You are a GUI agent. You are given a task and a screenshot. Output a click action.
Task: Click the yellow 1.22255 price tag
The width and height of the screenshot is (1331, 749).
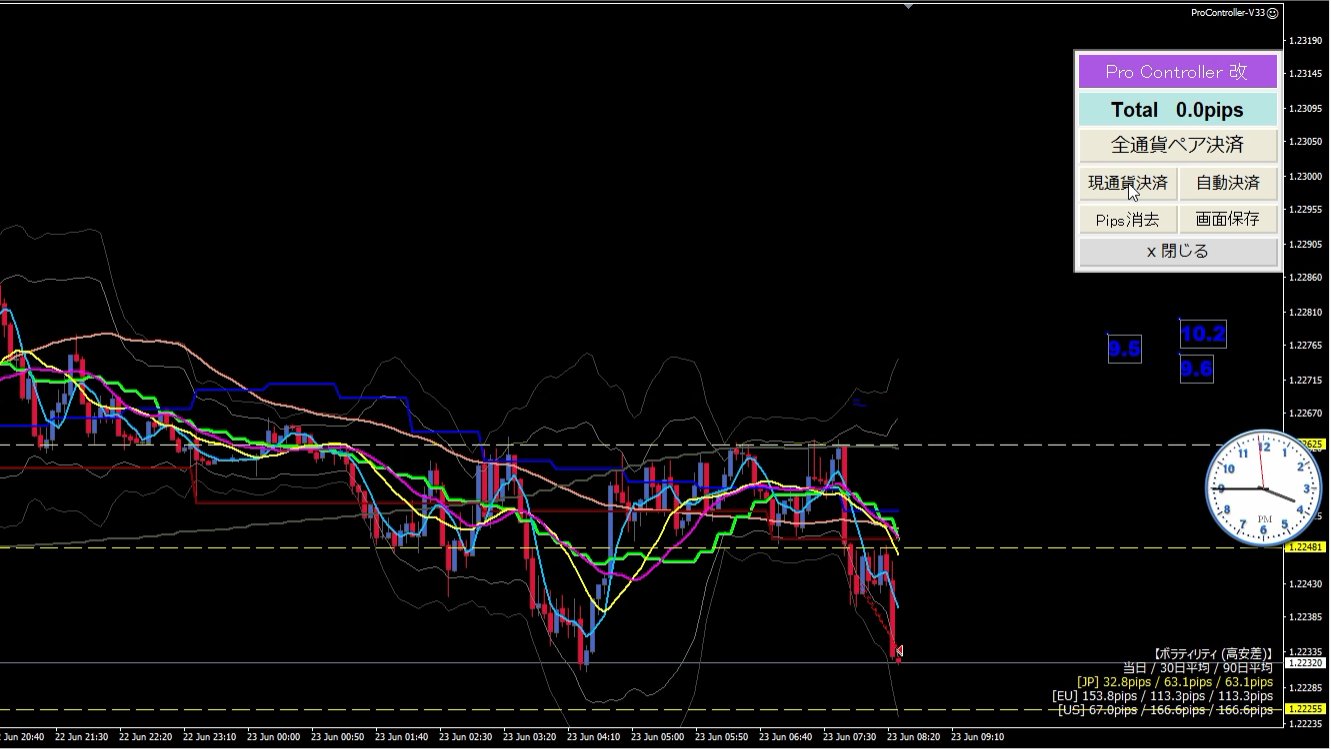1305,708
